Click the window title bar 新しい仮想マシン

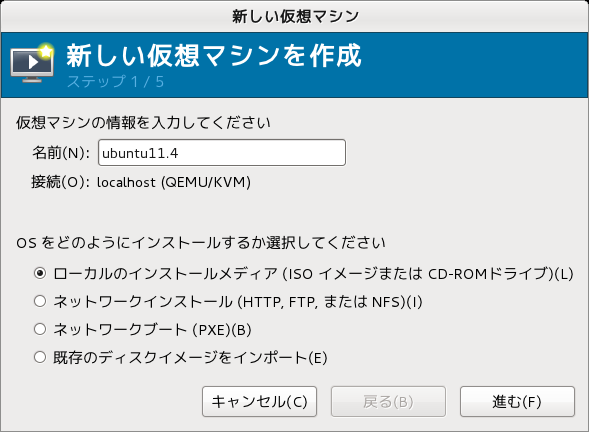tap(295, 16)
